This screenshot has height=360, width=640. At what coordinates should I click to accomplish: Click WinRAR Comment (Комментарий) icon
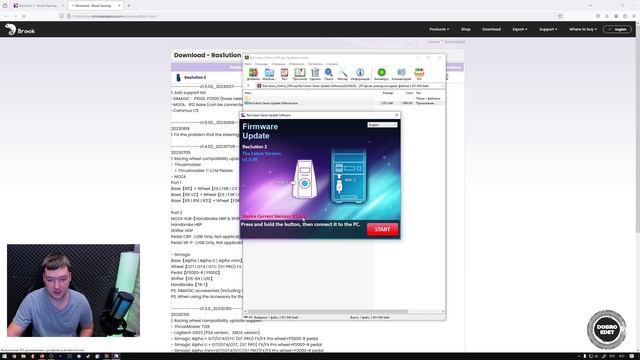pyautogui.click(x=401, y=74)
